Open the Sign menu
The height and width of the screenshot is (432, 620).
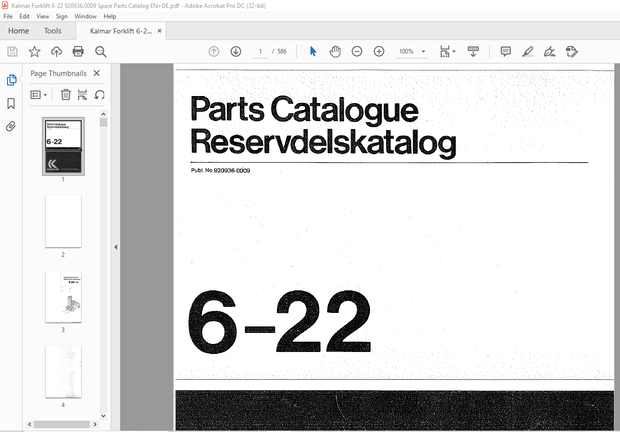click(x=62, y=16)
